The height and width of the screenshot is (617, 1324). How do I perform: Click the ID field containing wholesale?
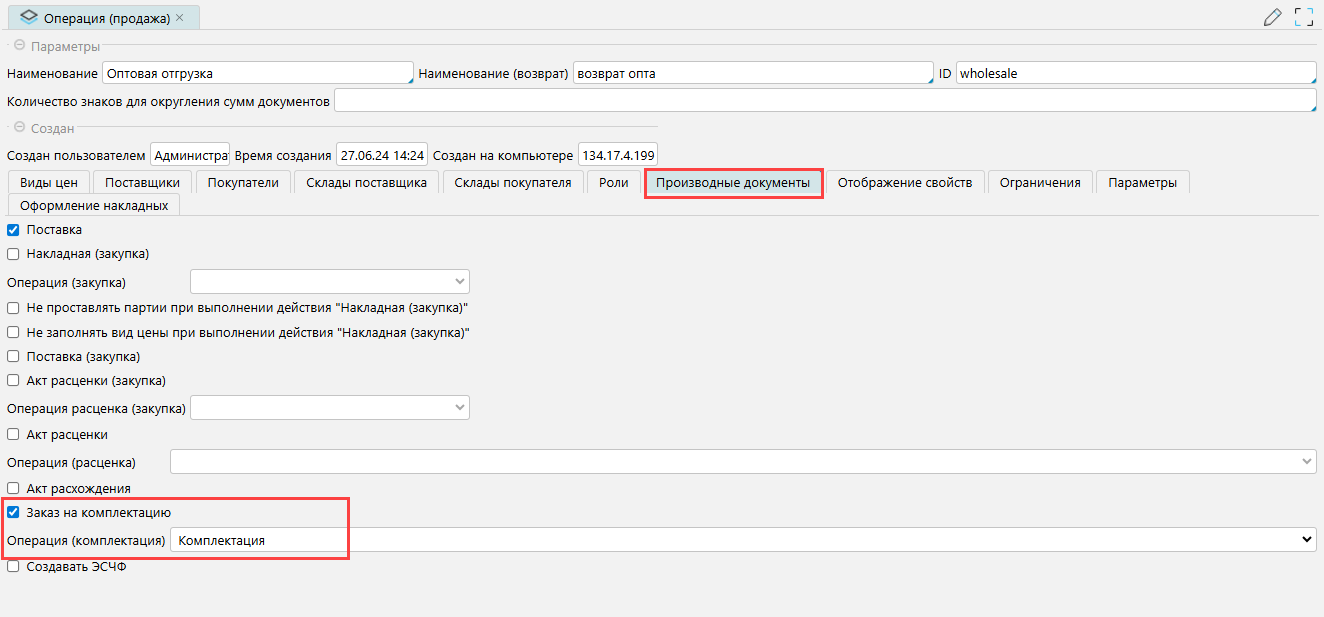(x=1135, y=74)
